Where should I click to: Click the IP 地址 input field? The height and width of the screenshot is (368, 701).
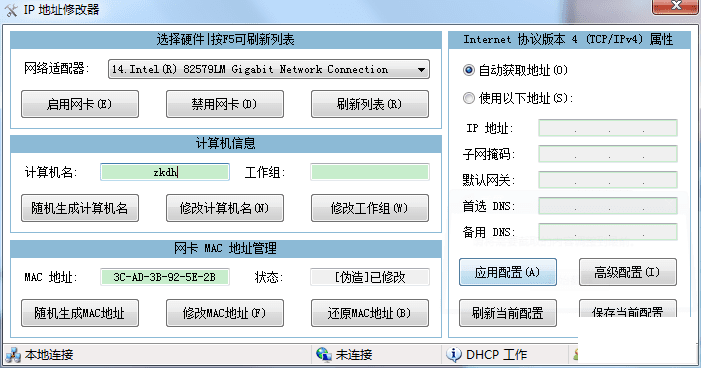coord(608,128)
